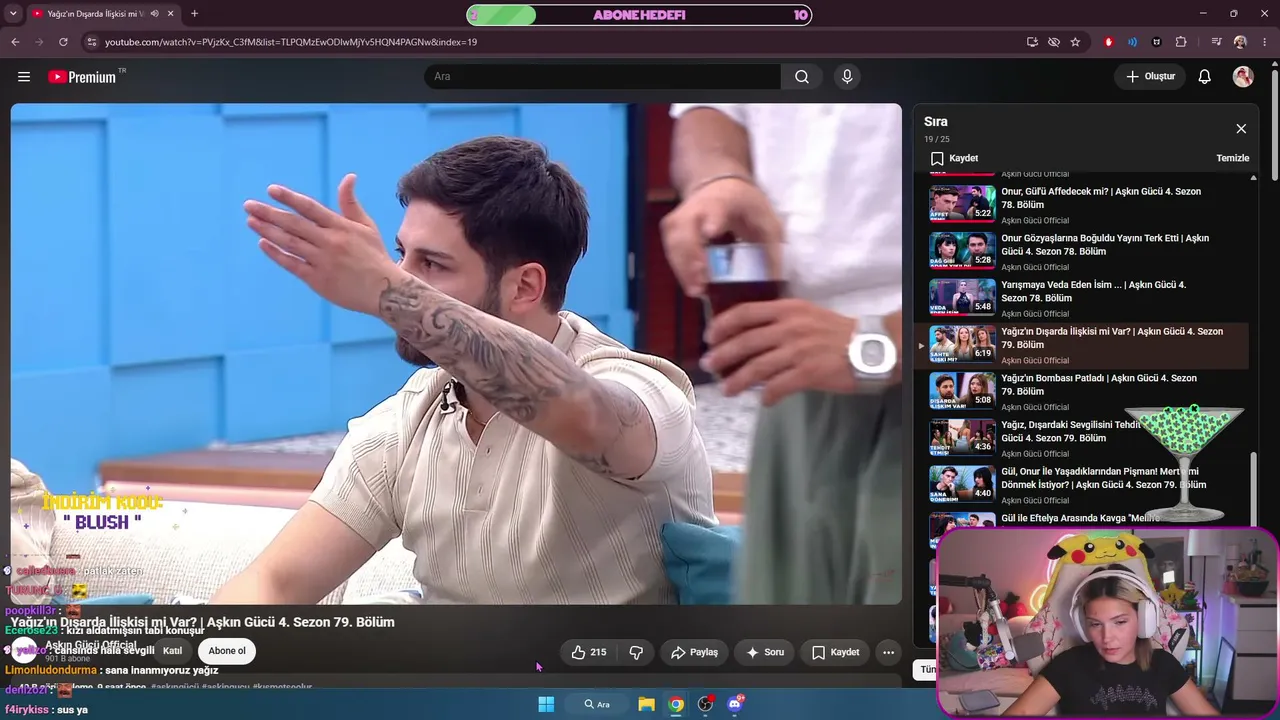This screenshot has width=1280, height=720.
Task: Open a new browser tab
Action: (194, 14)
